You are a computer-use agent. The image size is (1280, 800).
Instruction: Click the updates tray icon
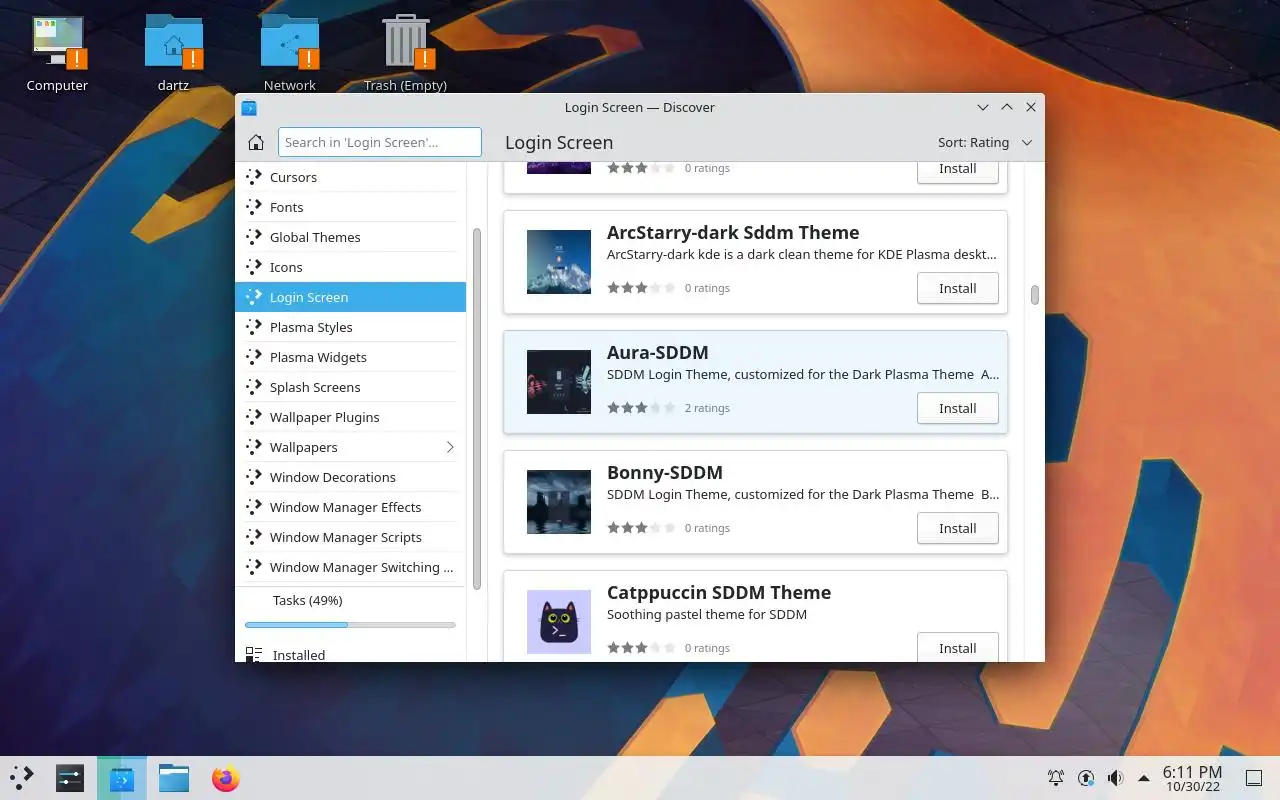pyautogui.click(x=1086, y=778)
